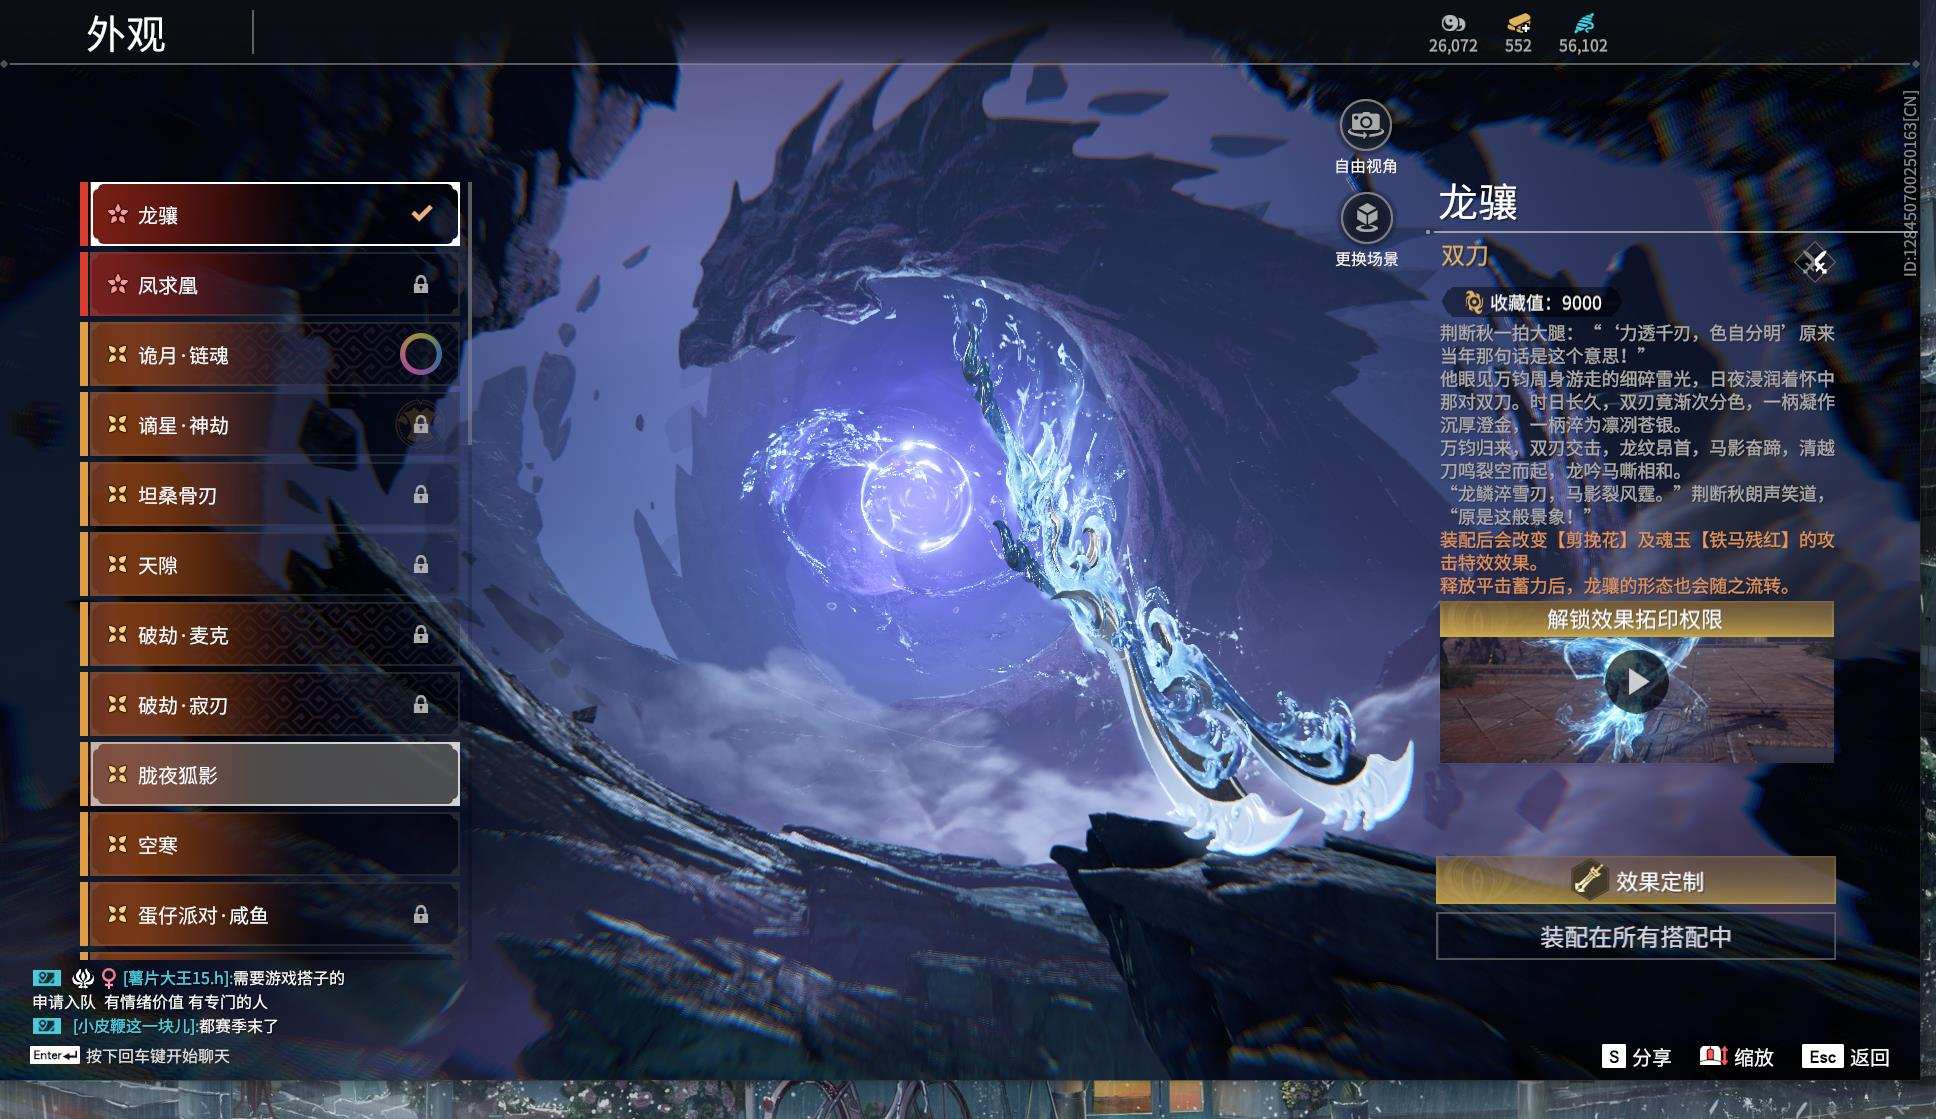Open 效果定制 effect customization
This screenshot has height=1119, width=1936.
click(x=1636, y=880)
